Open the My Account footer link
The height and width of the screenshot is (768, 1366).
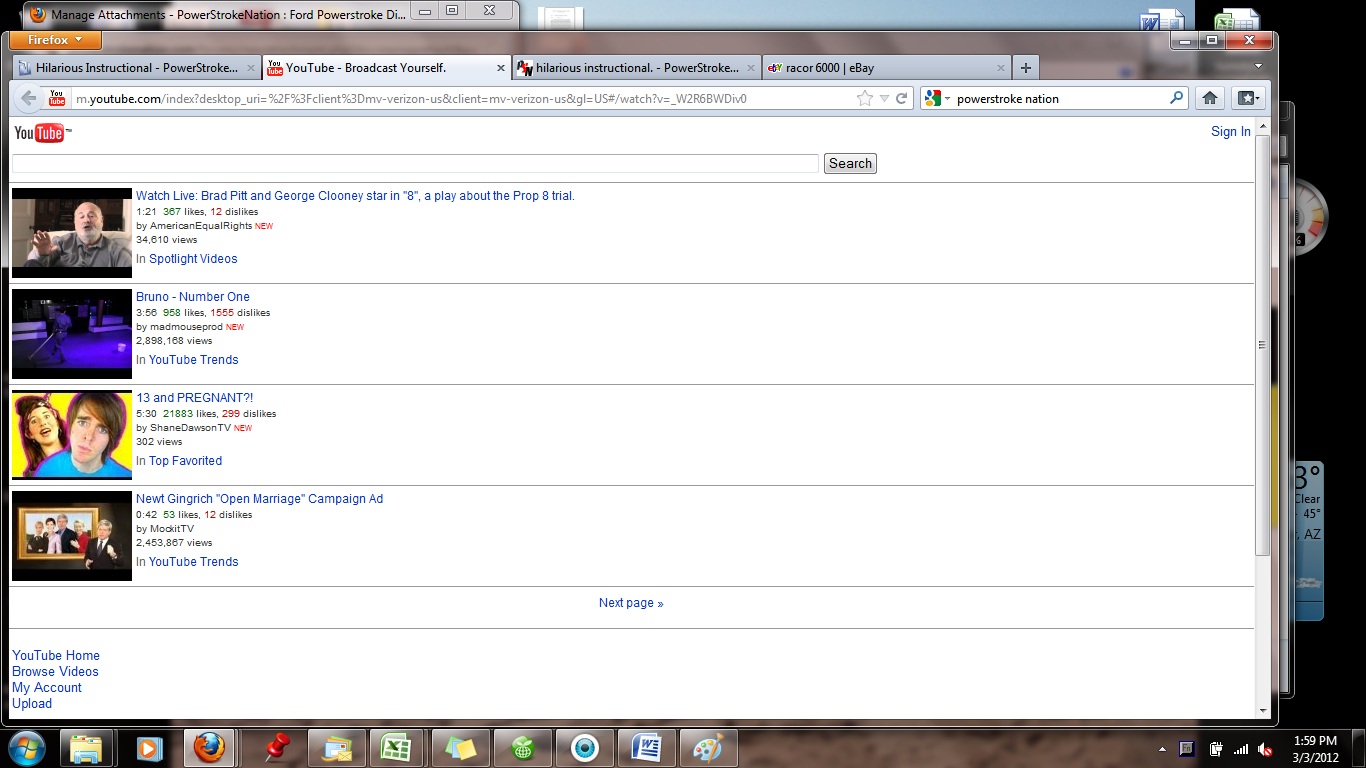click(x=47, y=688)
